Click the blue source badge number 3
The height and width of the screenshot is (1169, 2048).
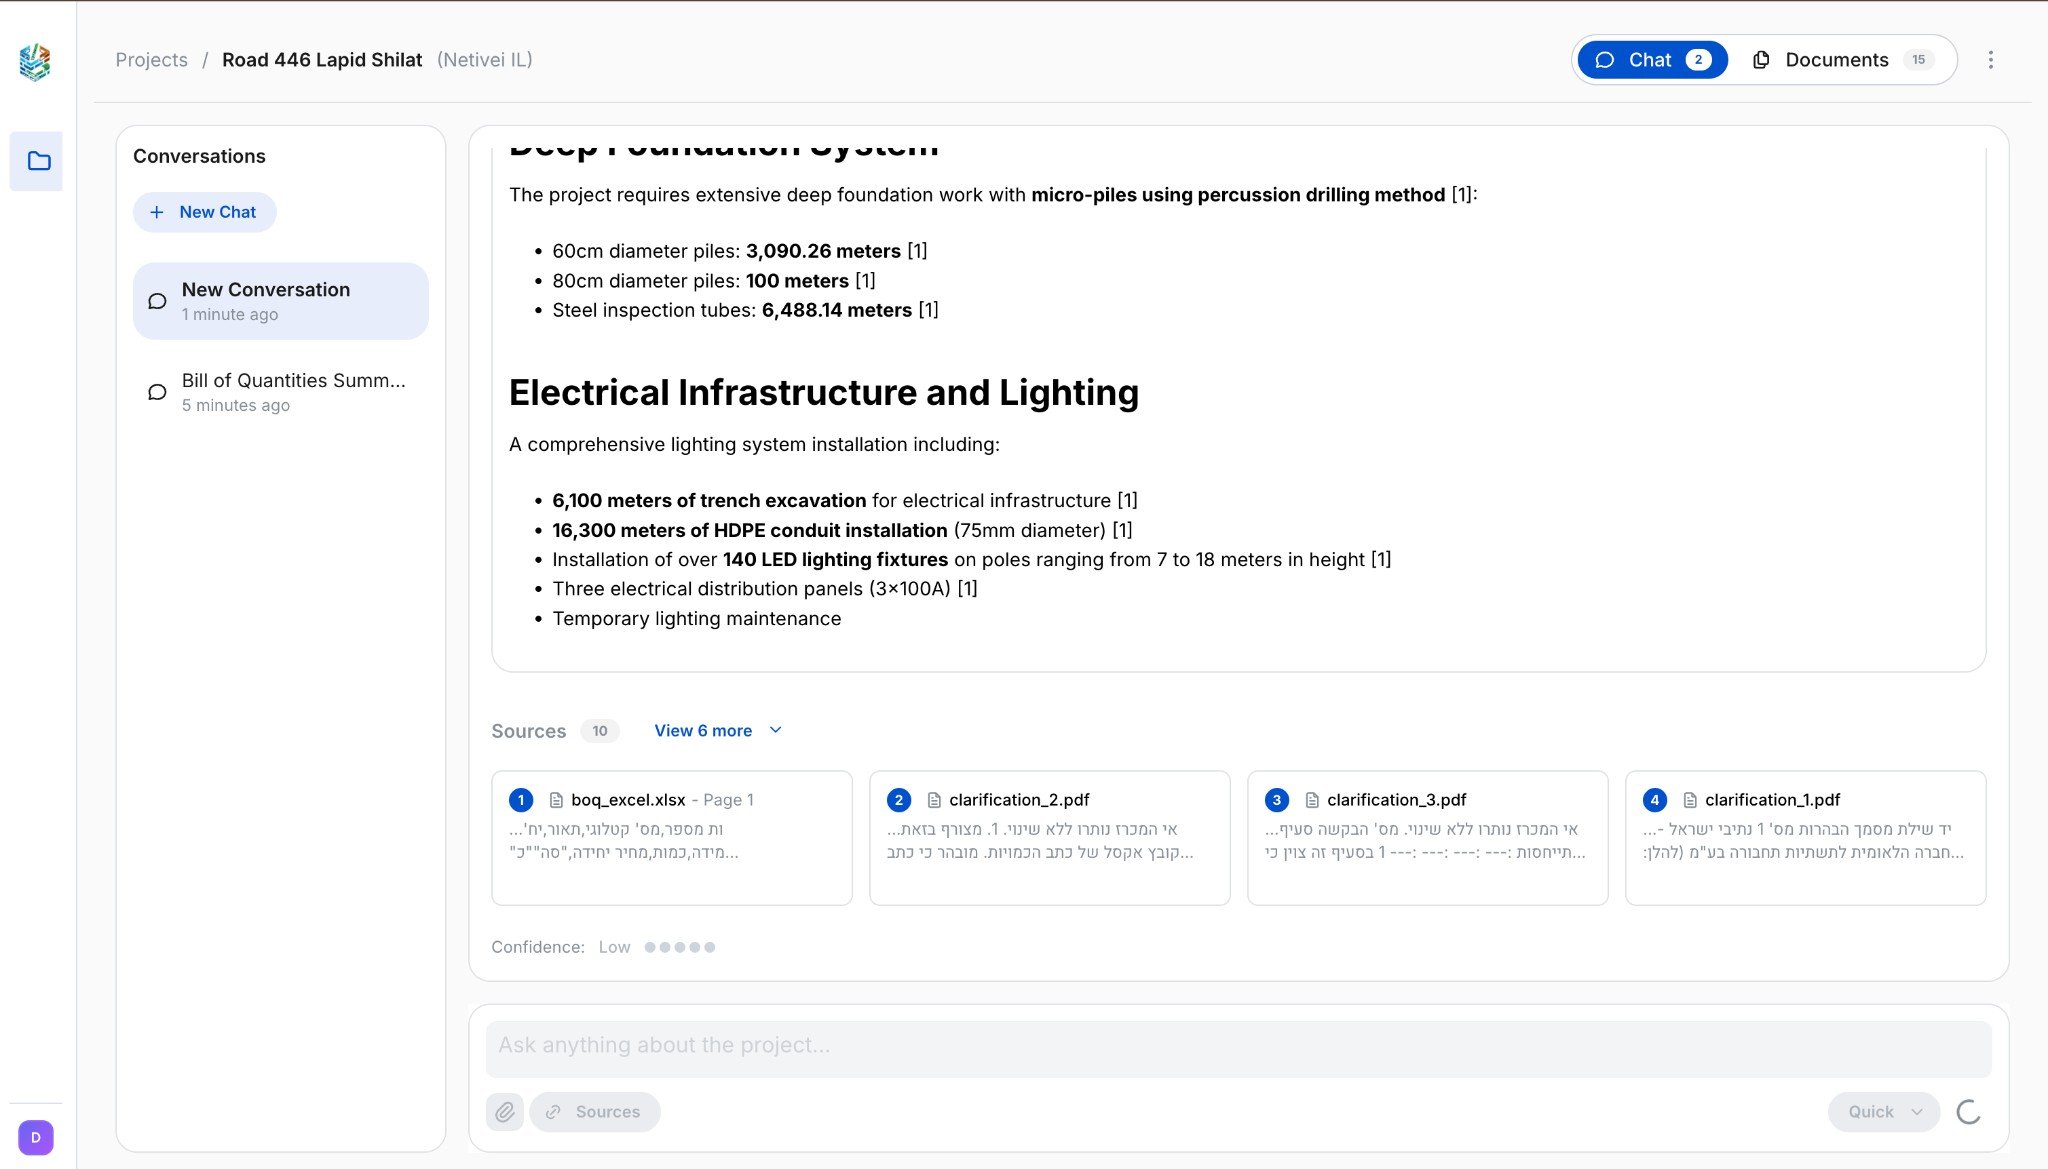tap(1276, 800)
